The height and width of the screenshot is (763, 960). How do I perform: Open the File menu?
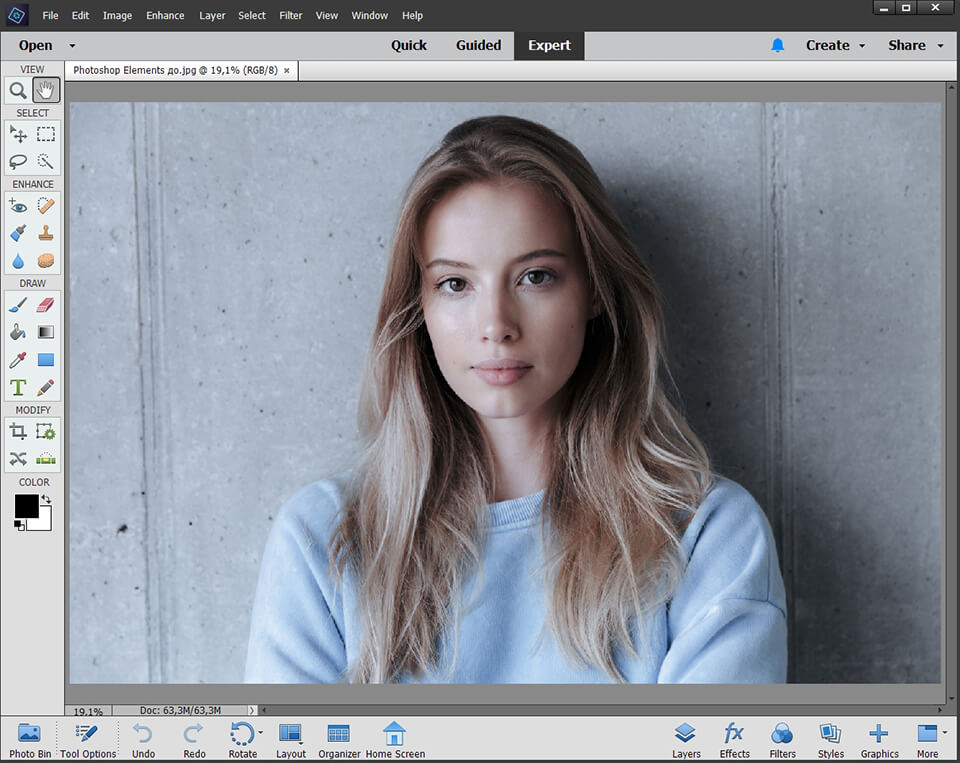tap(50, 15)
